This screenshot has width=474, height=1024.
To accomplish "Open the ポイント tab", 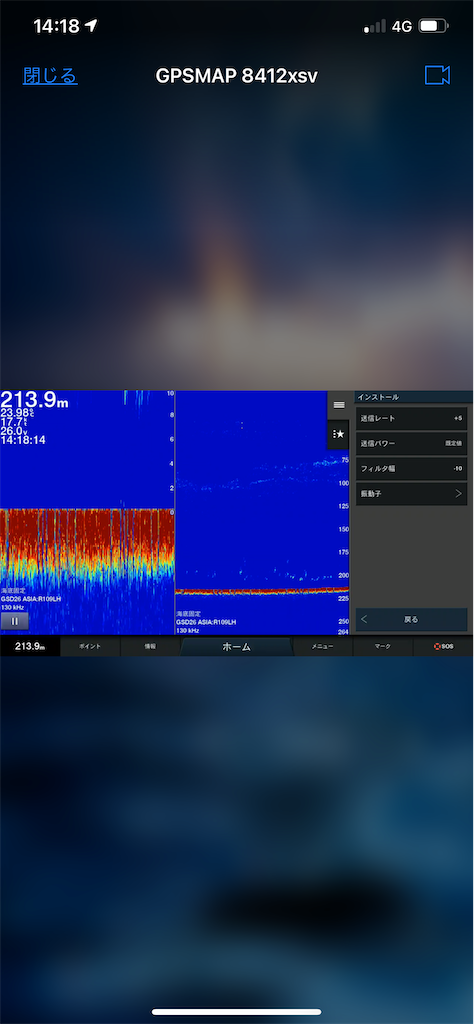I will [x=90, y=647].
